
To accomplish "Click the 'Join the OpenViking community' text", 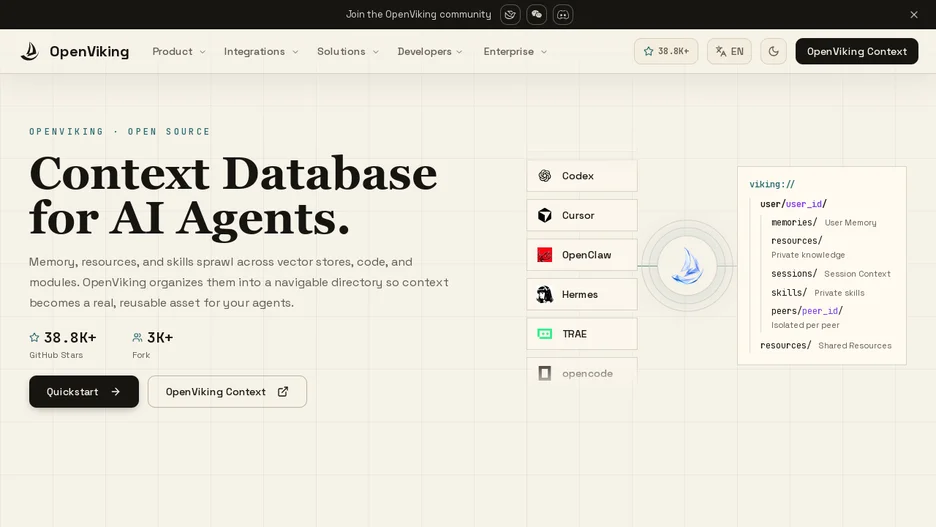I will pyautogui.click(x=418, y=14).
